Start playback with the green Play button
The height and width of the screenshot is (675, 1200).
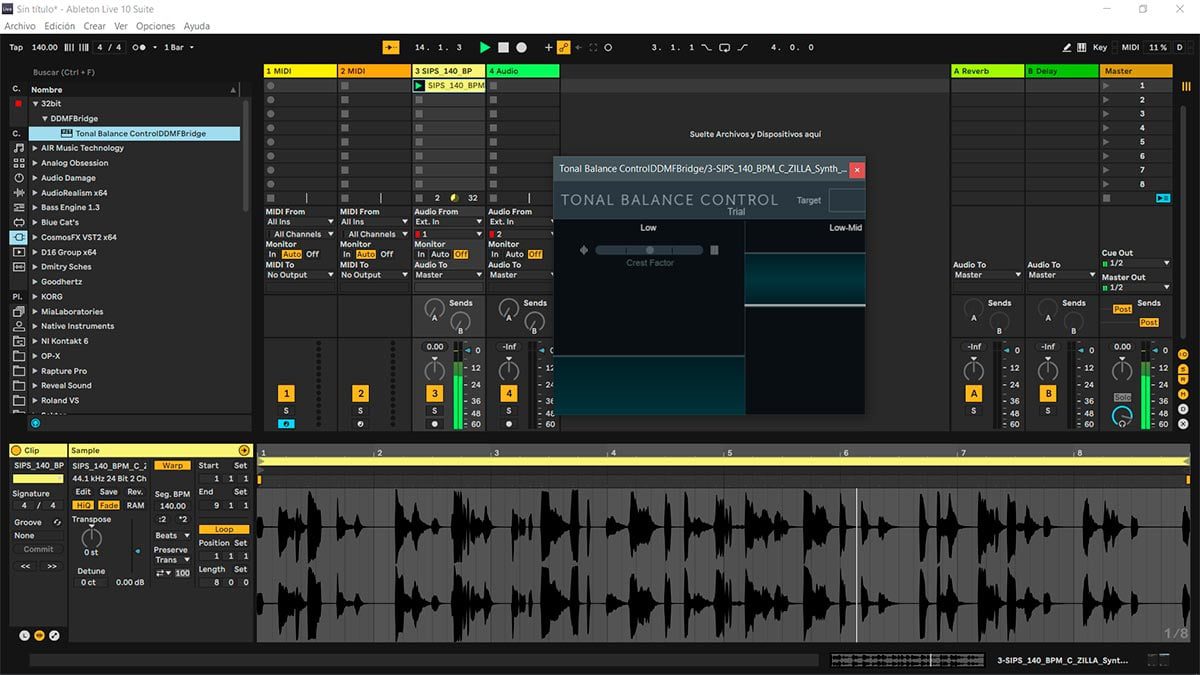(x=485, y=47)
